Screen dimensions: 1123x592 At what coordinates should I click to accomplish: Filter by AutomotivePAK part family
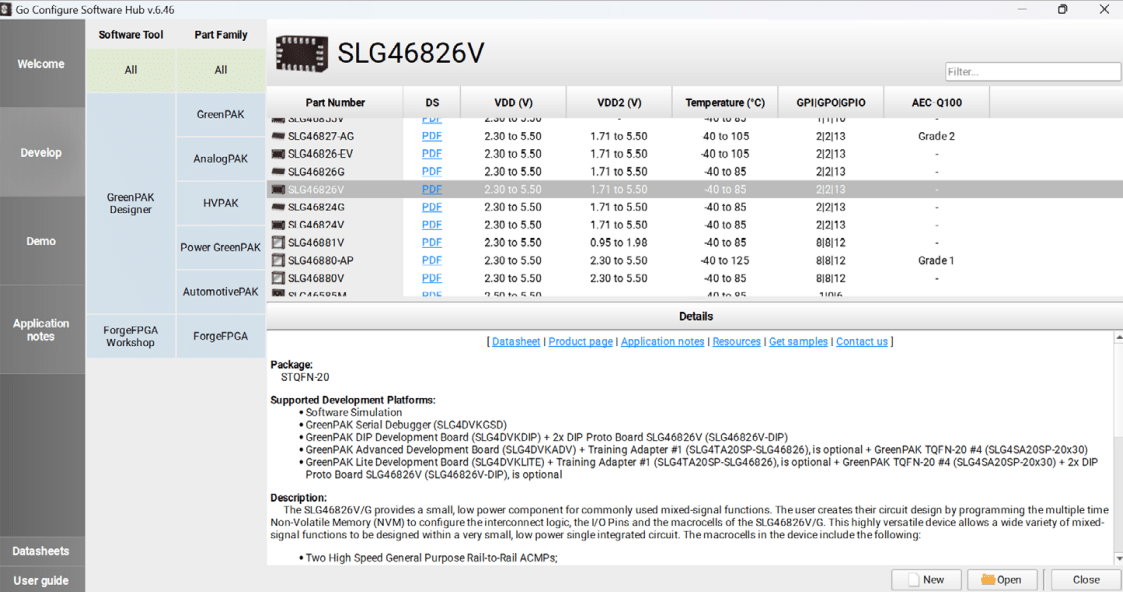(x=221, y=292)
